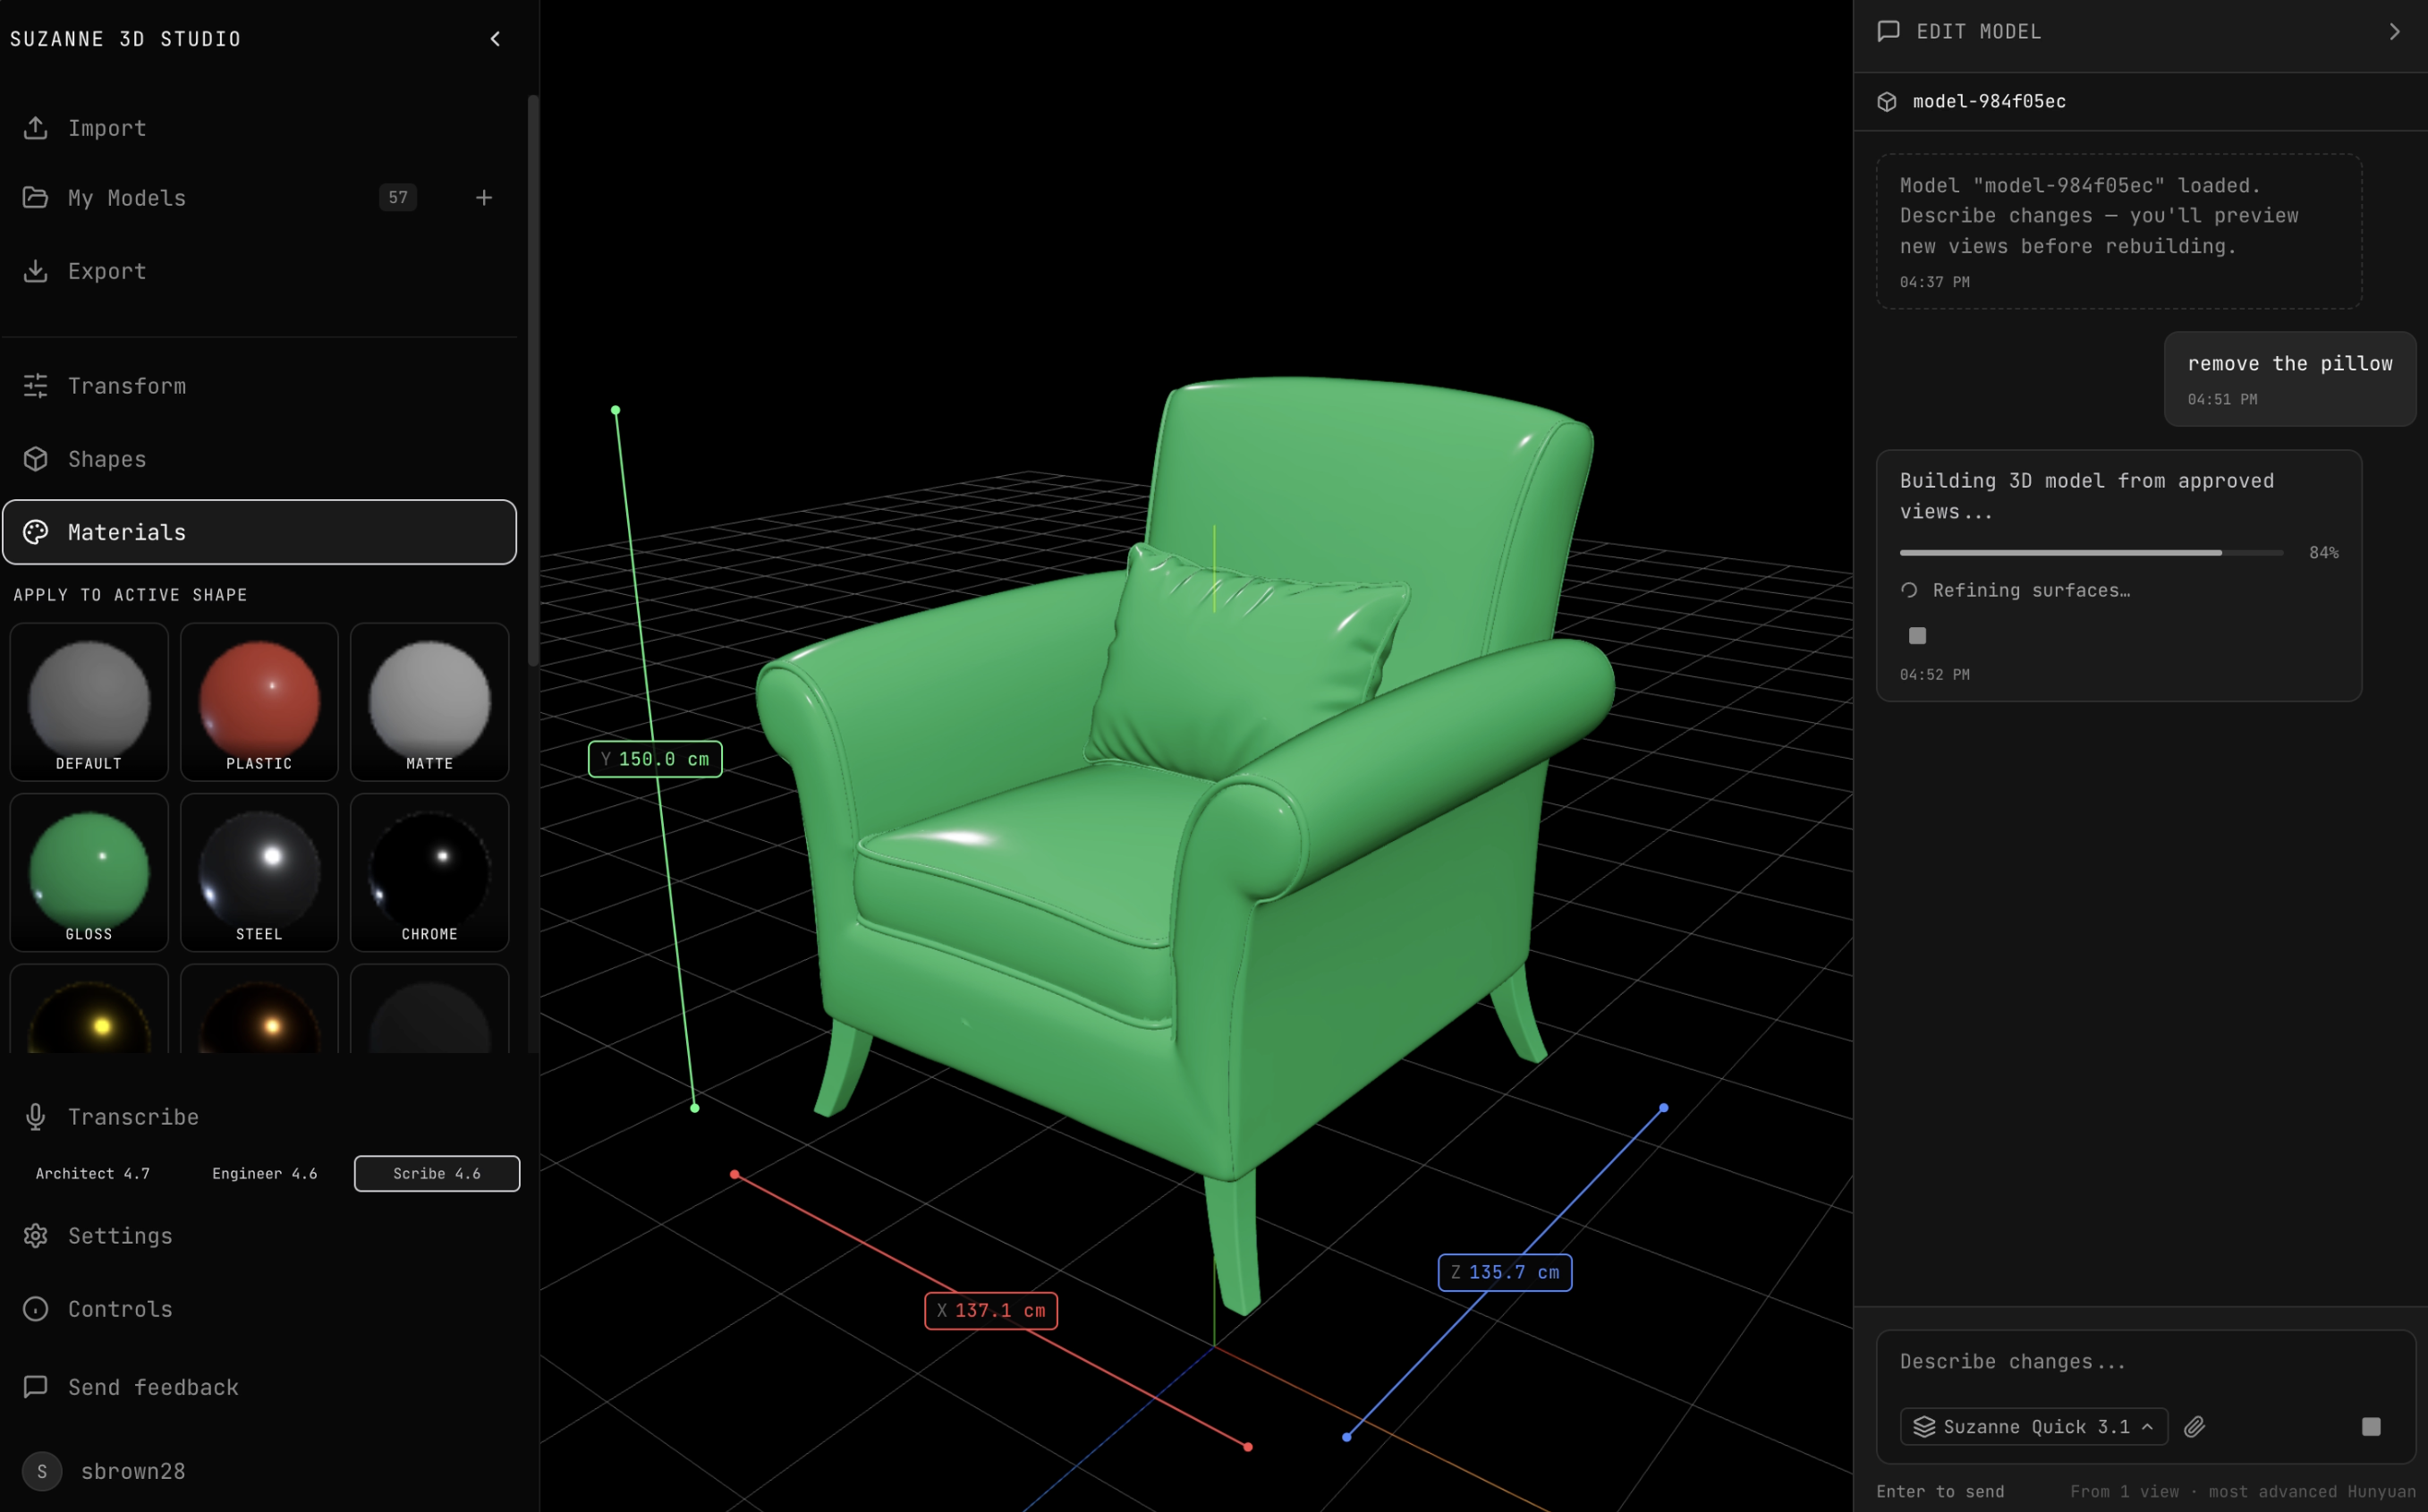Open the Controls panel icon
The width and height of the screenshot is (2428, 1512).
36,1309
